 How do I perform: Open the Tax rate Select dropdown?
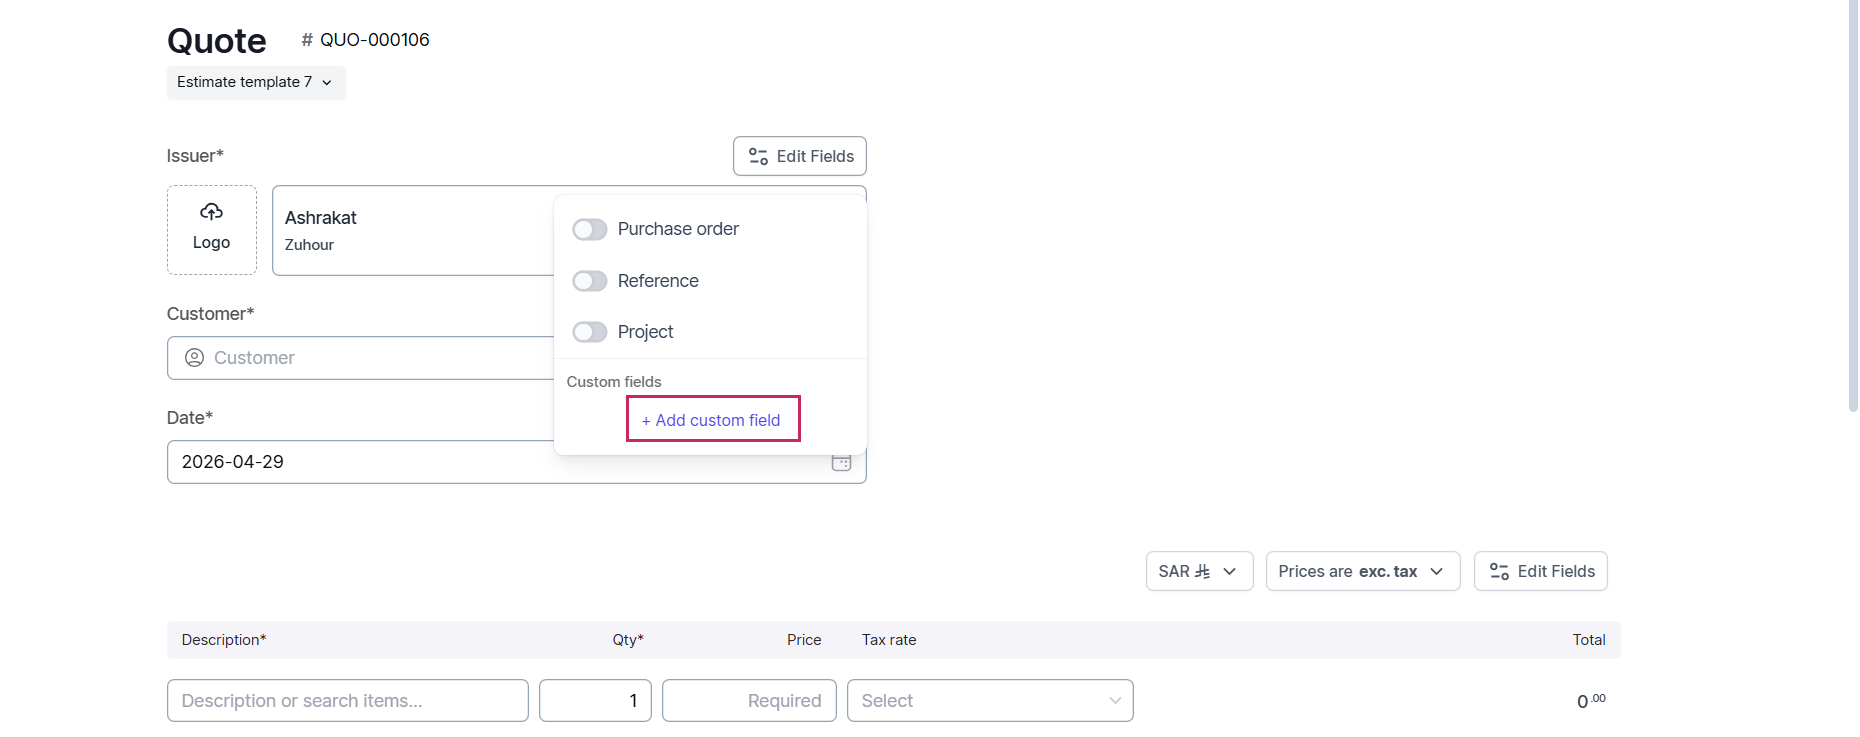coord(989,701)
